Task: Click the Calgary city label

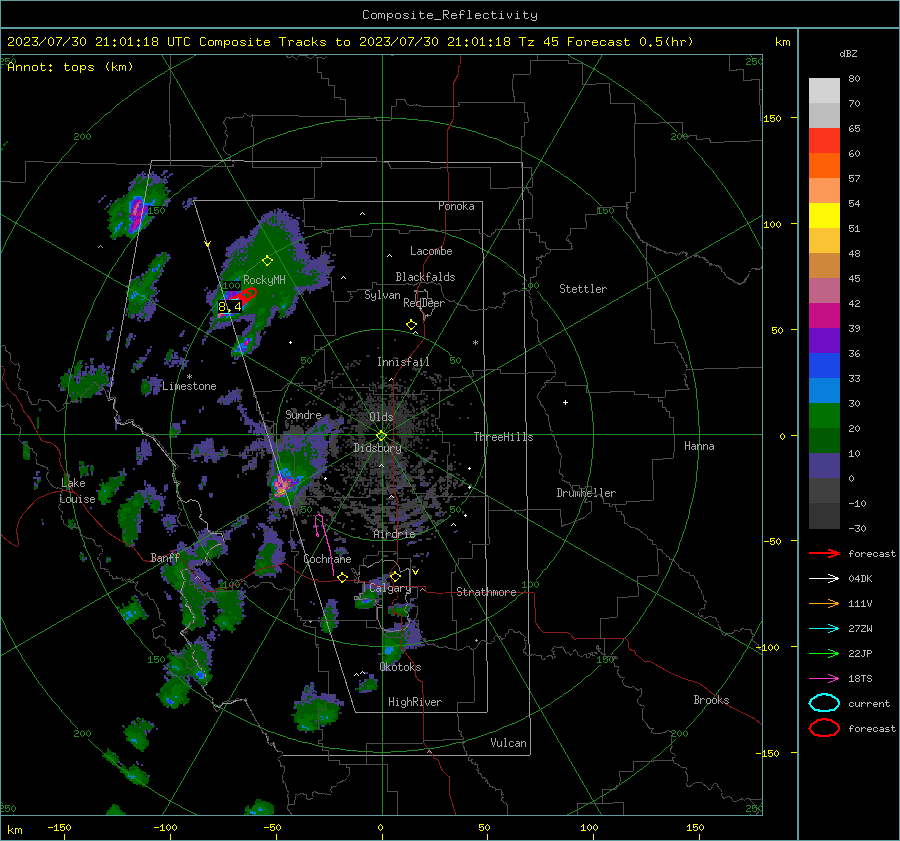Action: (x=390, y=588)
